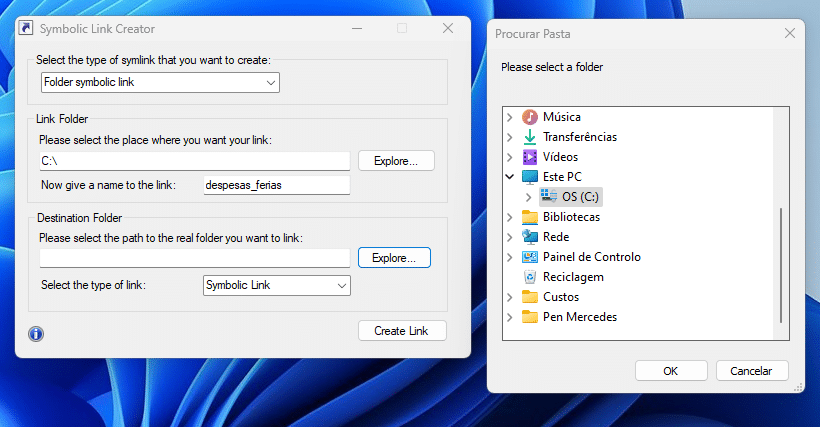Open the symlink type dropdown 'Folder symbolic link'

point(161,83)
